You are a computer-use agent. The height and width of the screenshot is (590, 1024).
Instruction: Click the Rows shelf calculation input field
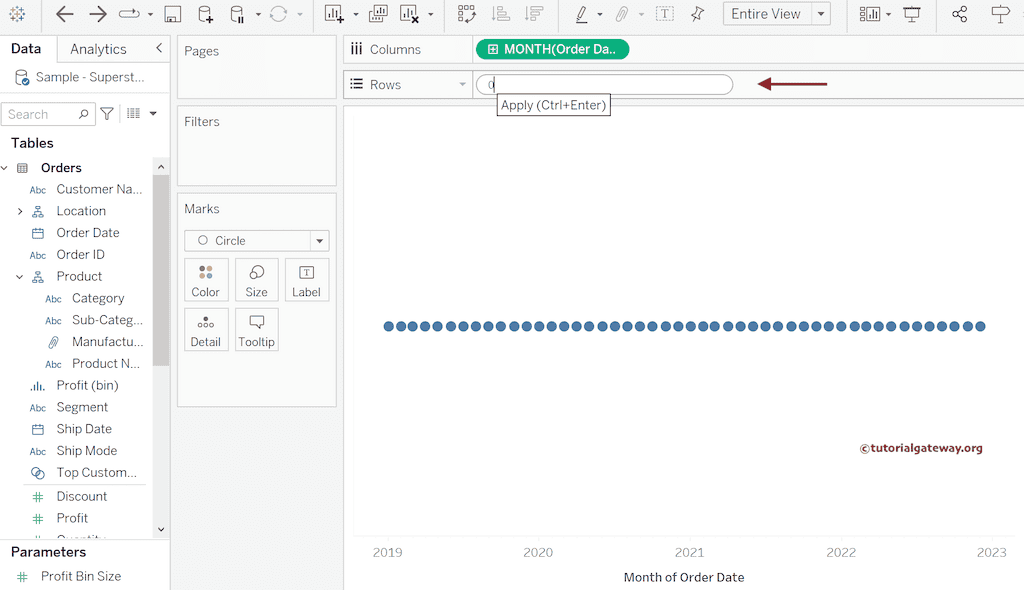coord(605,84)
